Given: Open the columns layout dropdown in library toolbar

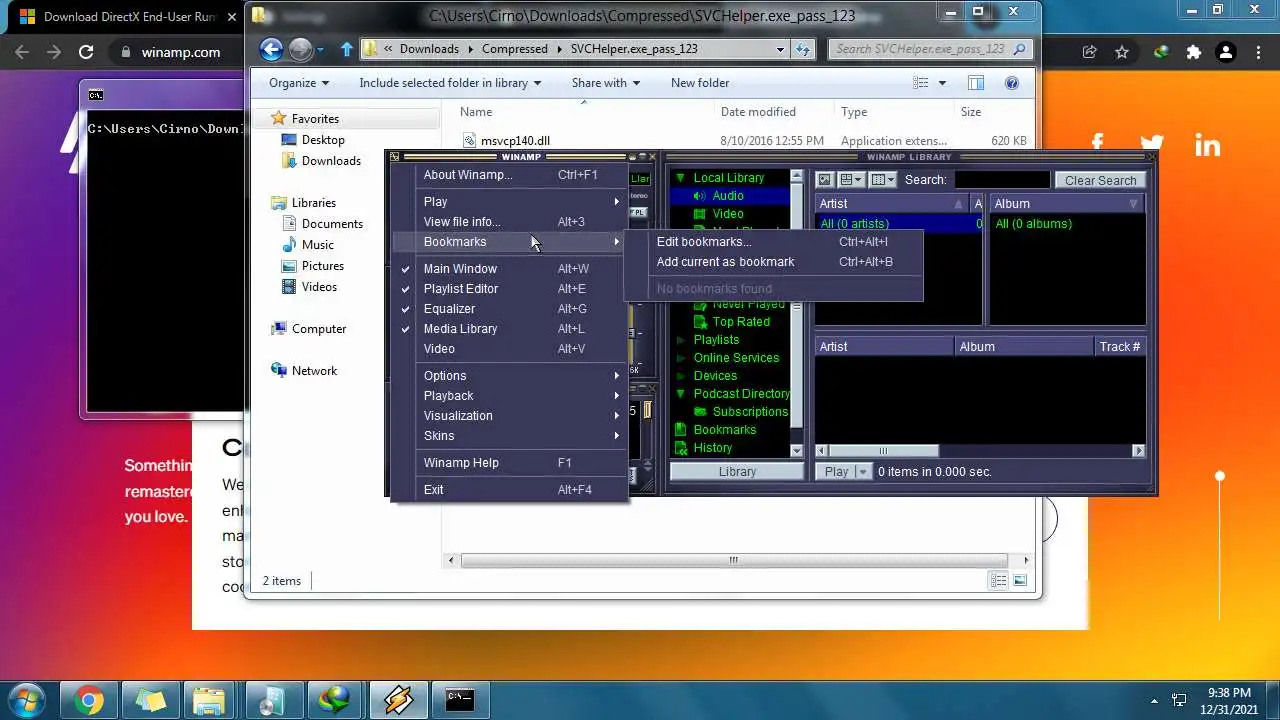Looking at the screenshot, I should tap(882, 180).
